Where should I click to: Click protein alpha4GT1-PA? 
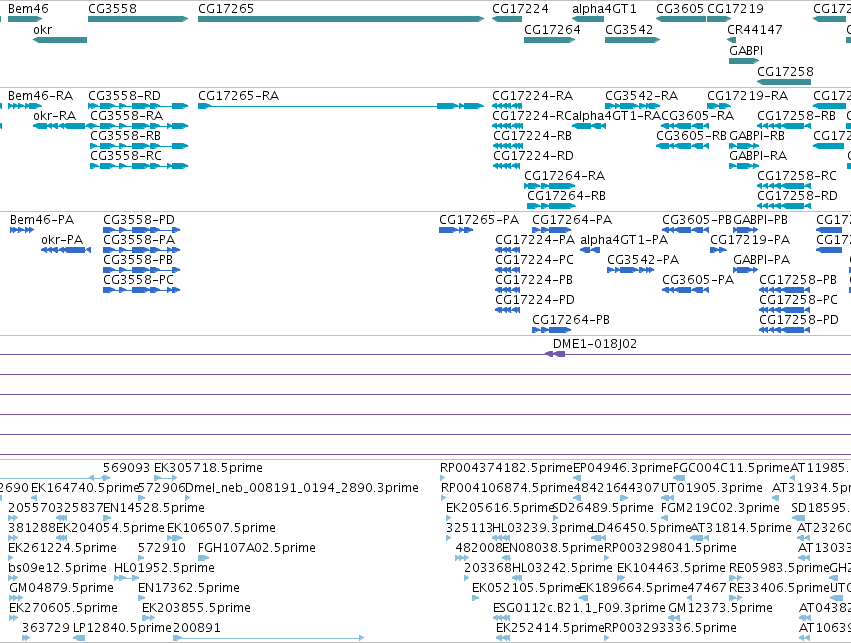[x=590, y=250]
